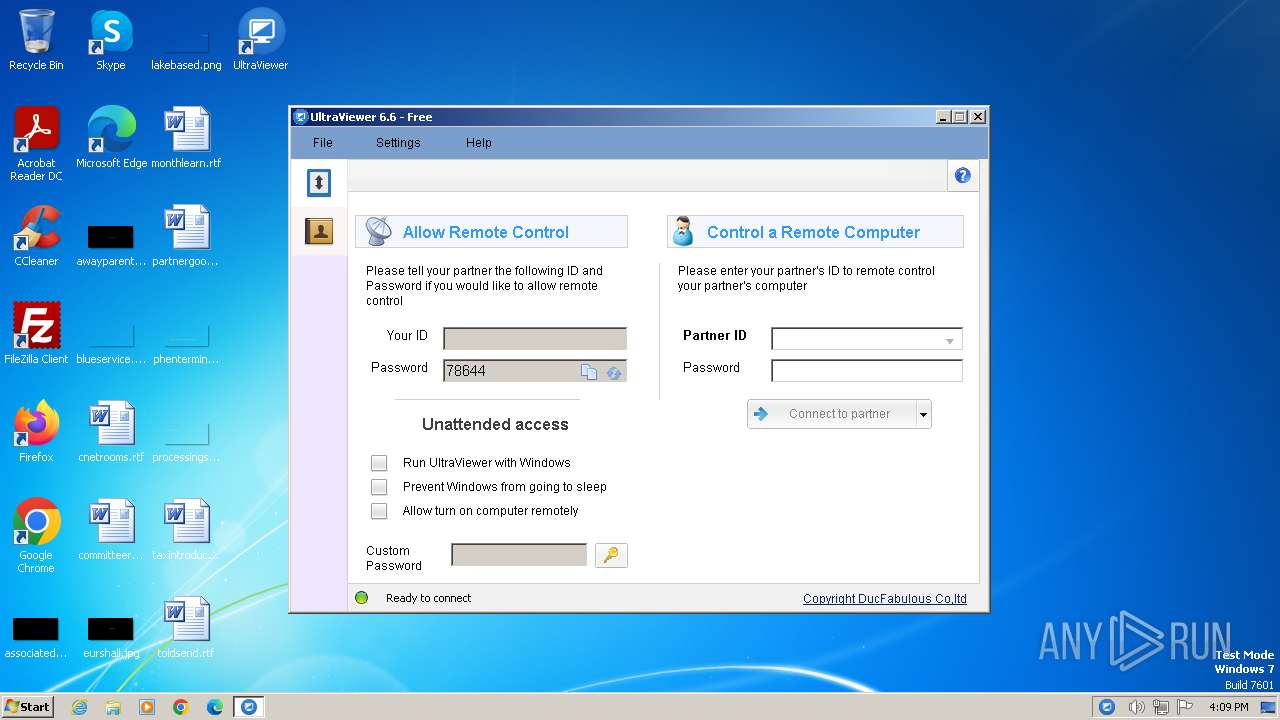Viewport: 1280px width, 720px height.
Task: Open the UltraViewer desktop shortcut
Action: pyautogui.click(x=260, y=40)
